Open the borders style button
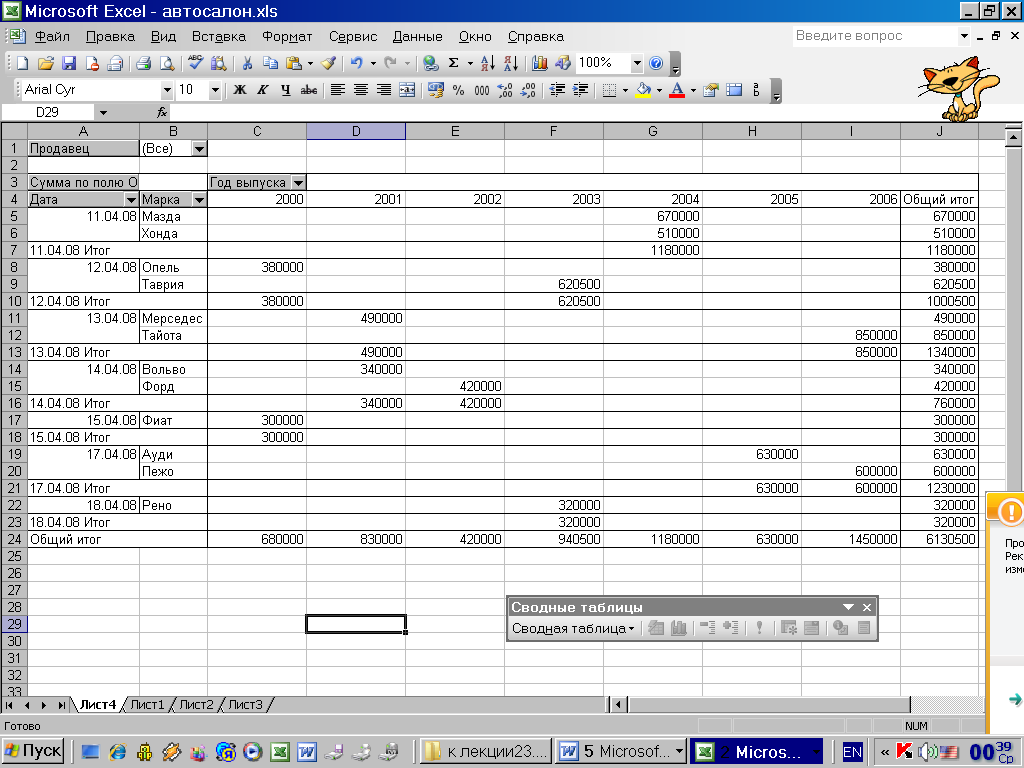The height and width of the screenshot is (768, 1024). [609, 90]
